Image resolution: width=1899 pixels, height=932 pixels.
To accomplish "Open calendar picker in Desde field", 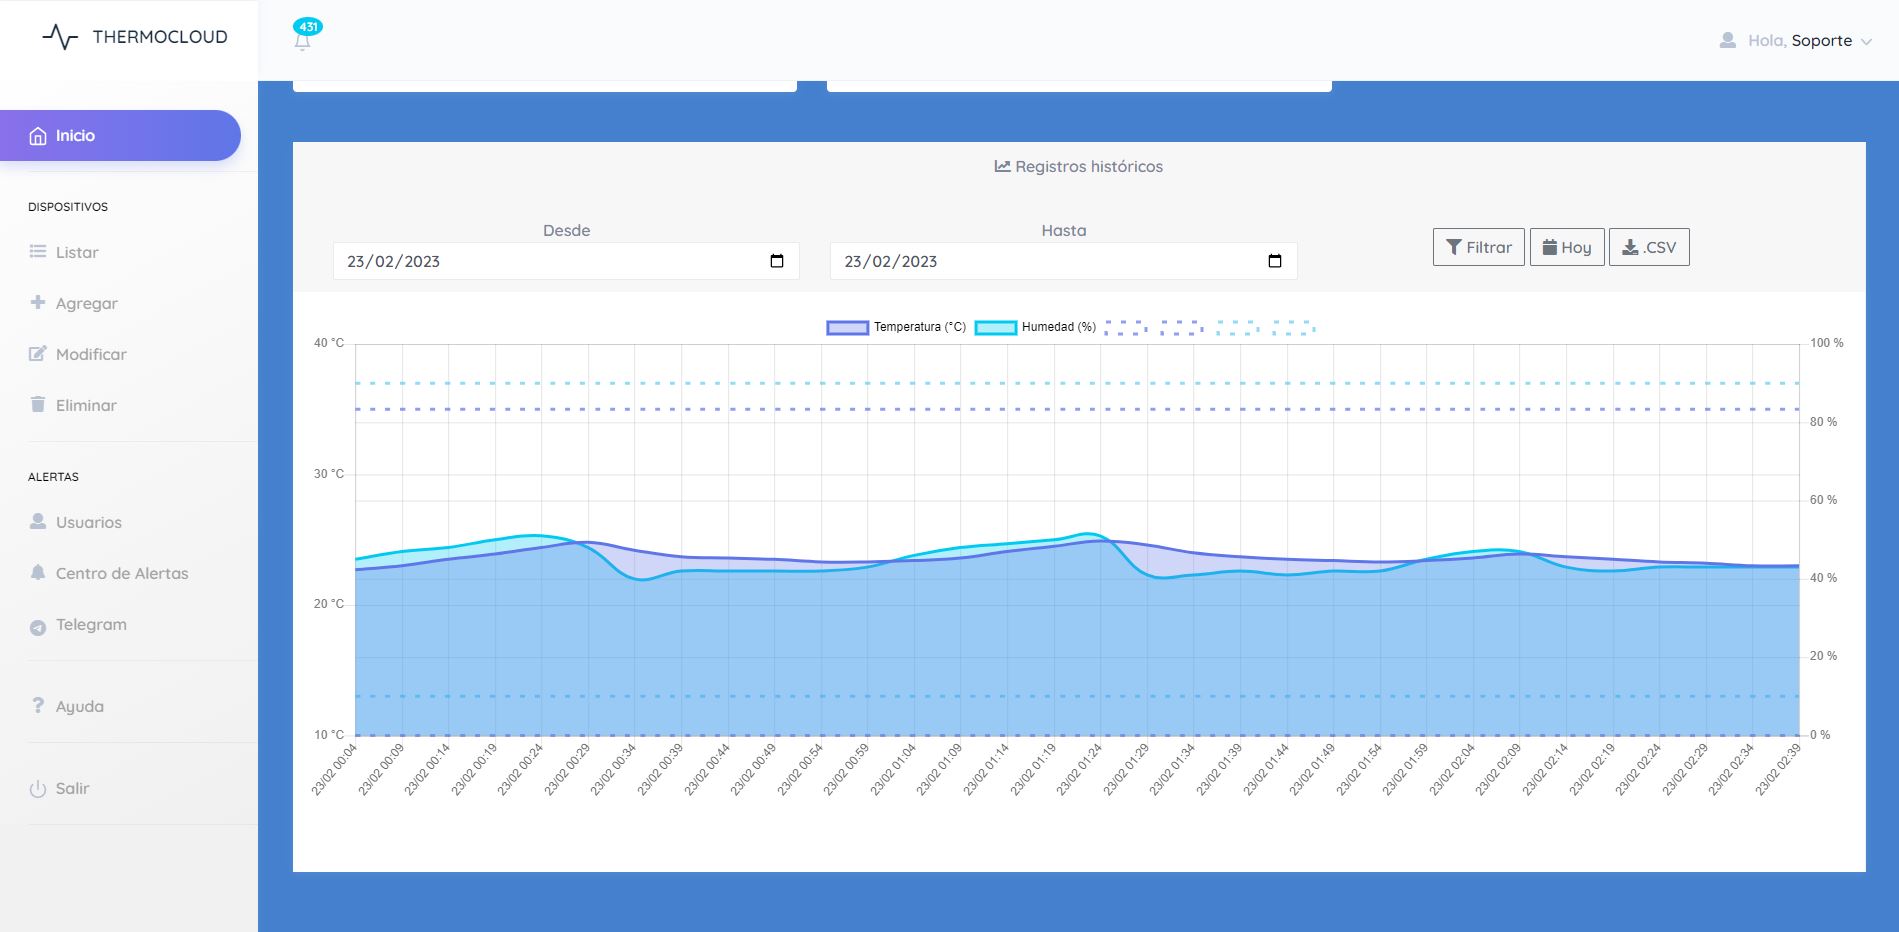I will pos(777,261).
